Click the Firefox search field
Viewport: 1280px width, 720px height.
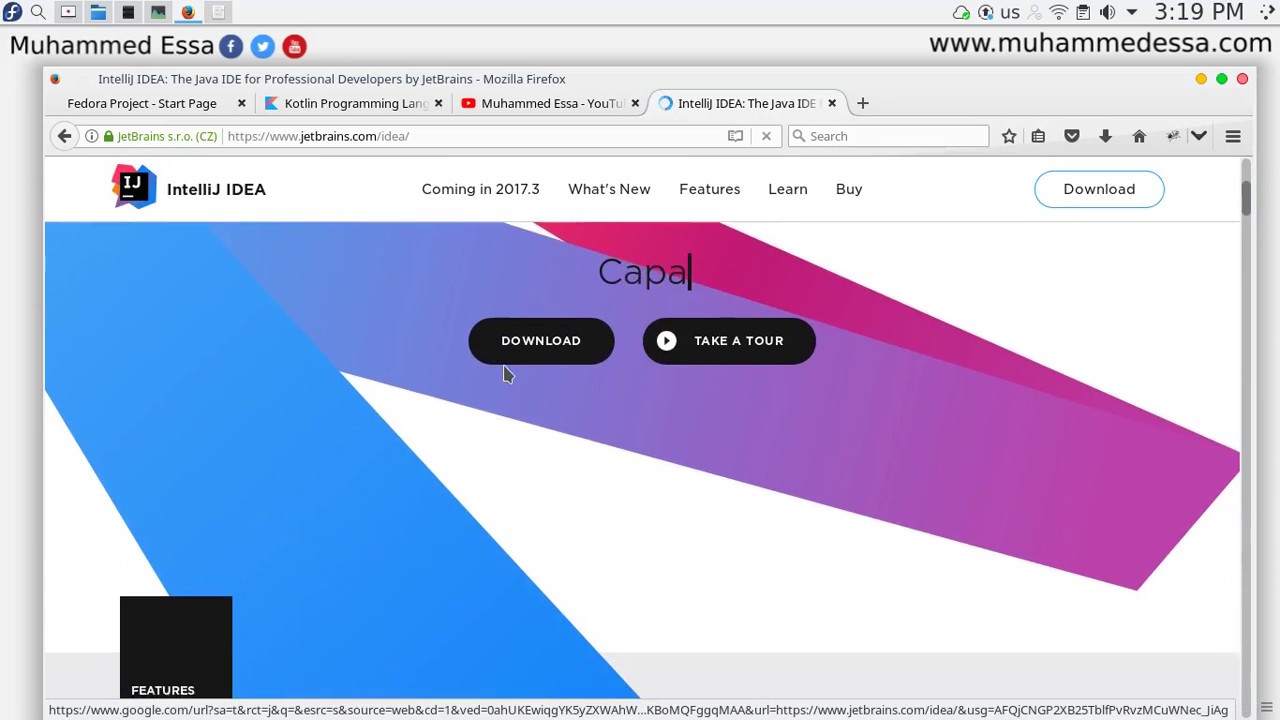click(x=888, y=136)
